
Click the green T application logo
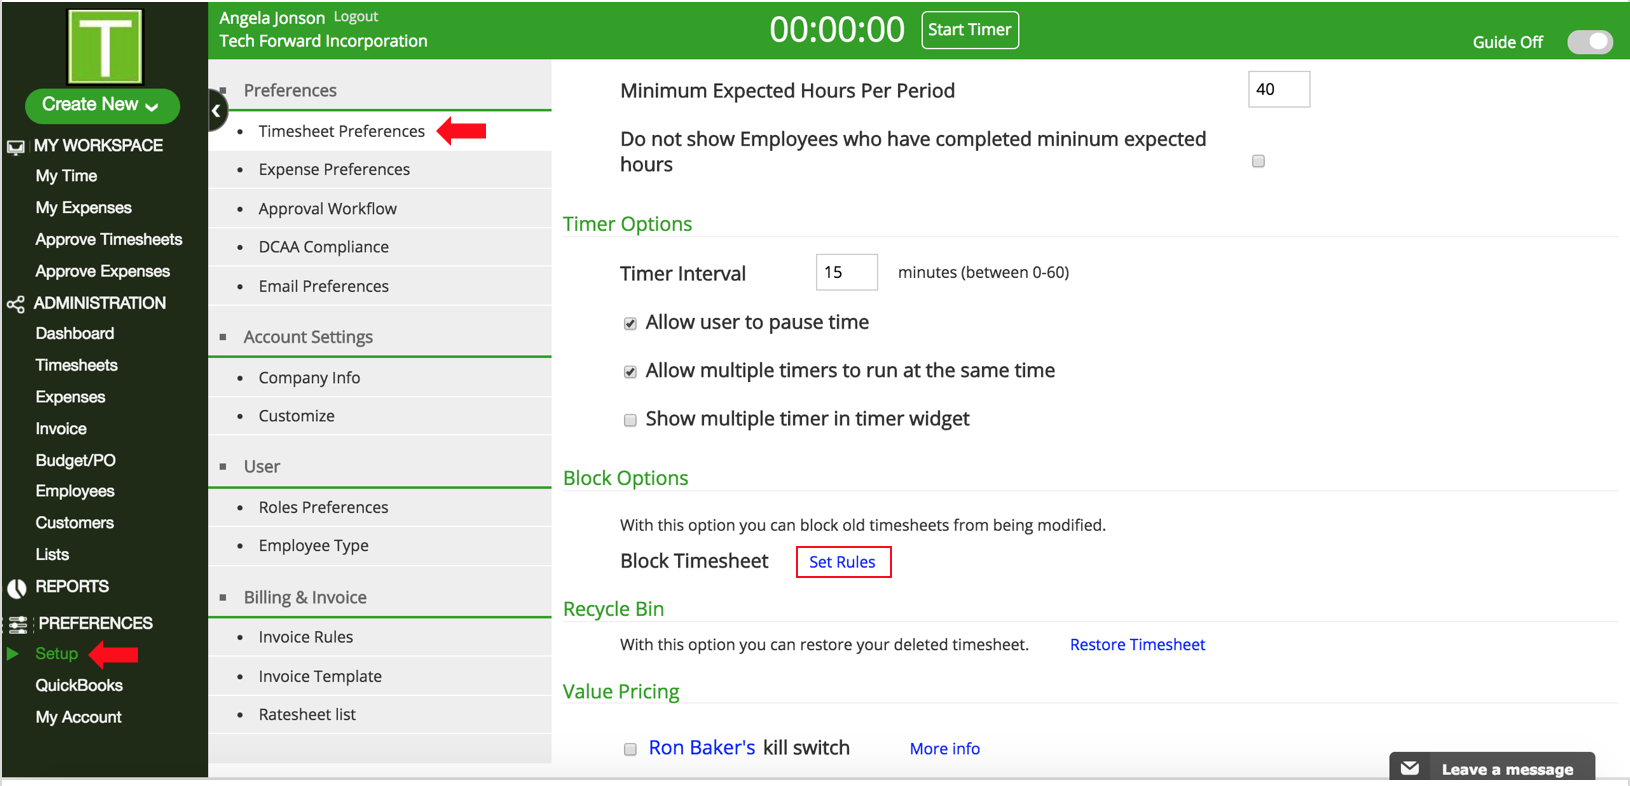pyautogui.click(x=105, y=47)
